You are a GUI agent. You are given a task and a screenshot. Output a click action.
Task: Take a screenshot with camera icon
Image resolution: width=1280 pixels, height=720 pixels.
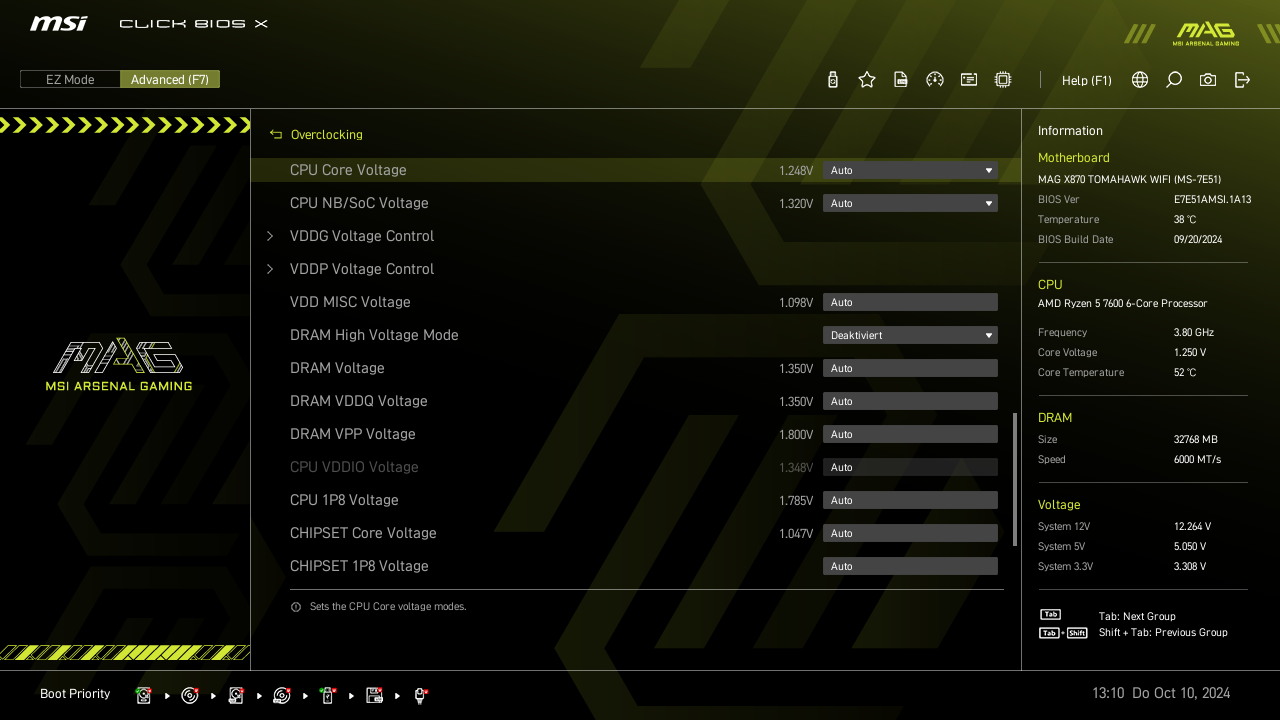click(1208, 80)
